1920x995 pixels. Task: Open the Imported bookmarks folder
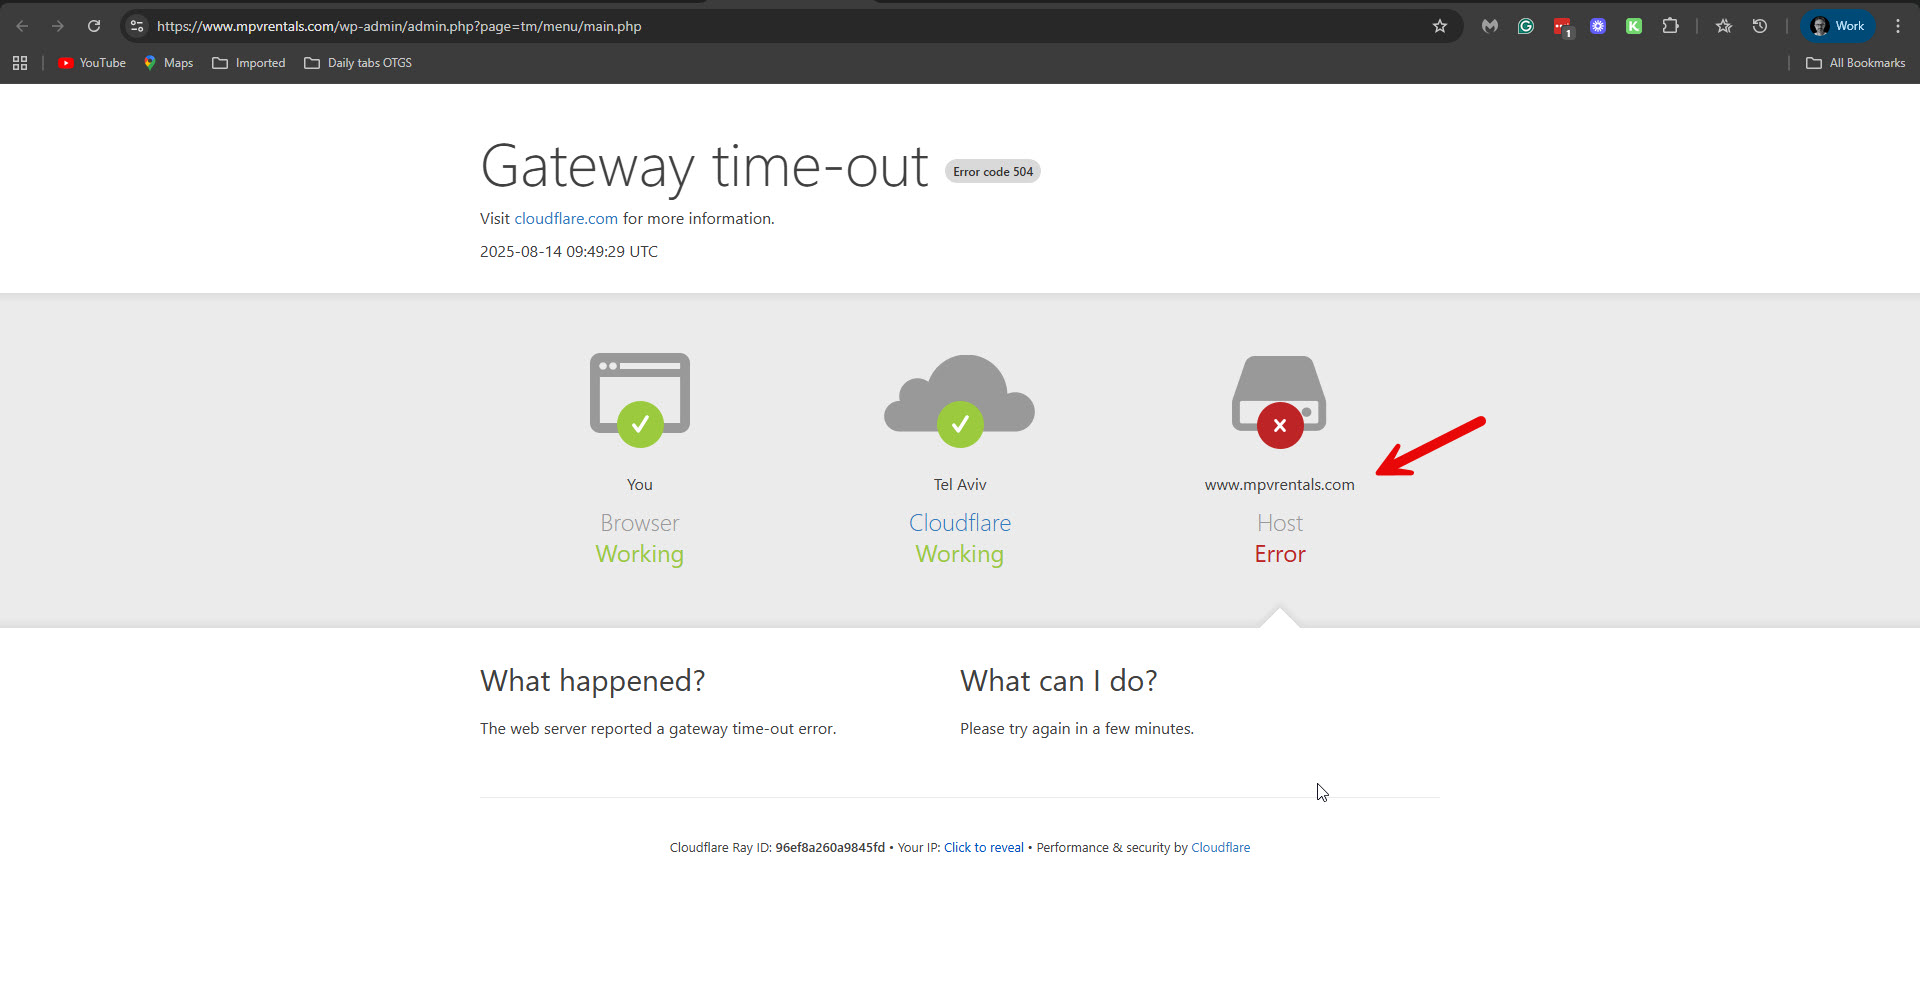[249, 63]
